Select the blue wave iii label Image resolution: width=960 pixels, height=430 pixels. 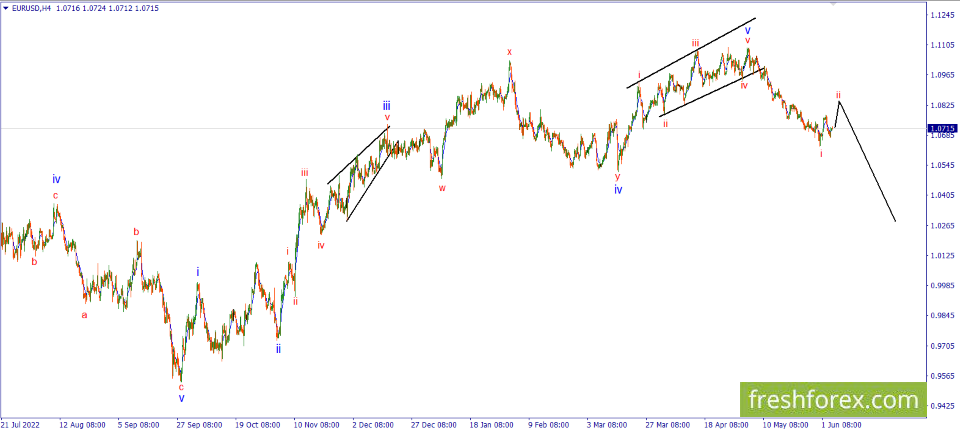pos(387,105)
